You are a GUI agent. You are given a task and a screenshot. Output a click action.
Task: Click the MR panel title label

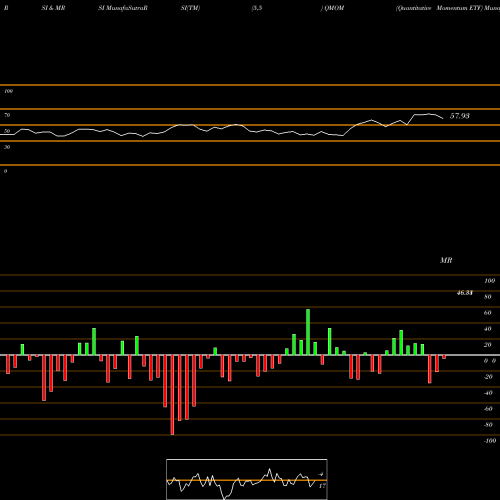click(x=446, y=260)
